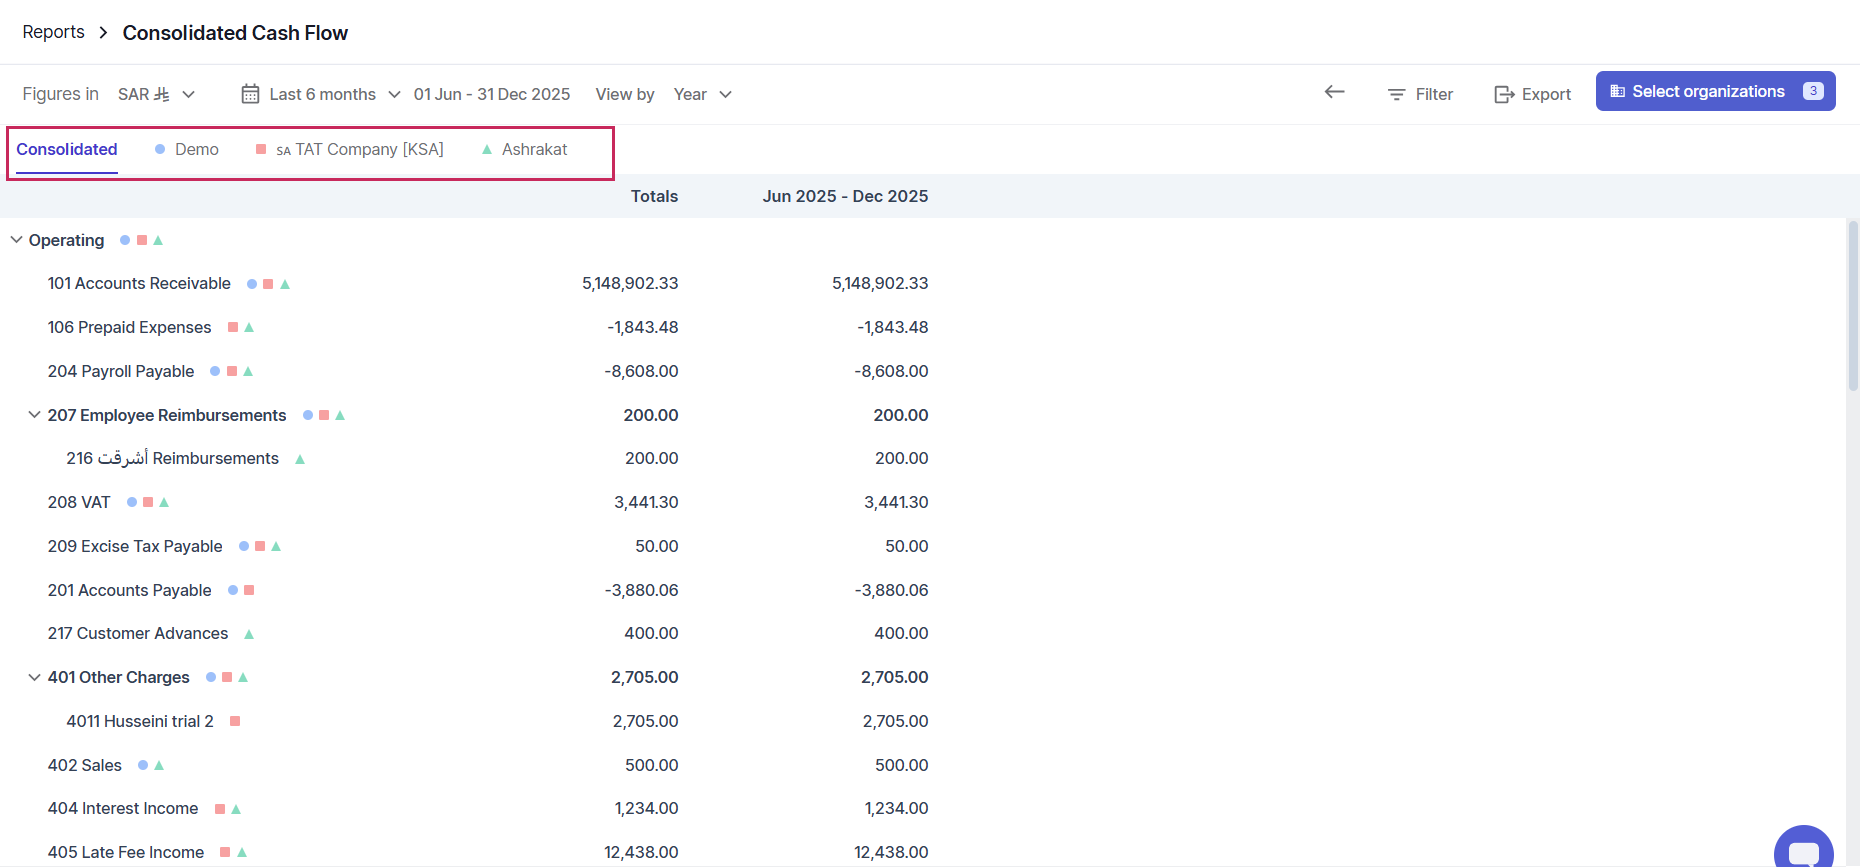Image resolution: width=1860 pixels, height=867 pixels.
Task: Open the View by Year dropdown
Action: [x=703, y=94]
